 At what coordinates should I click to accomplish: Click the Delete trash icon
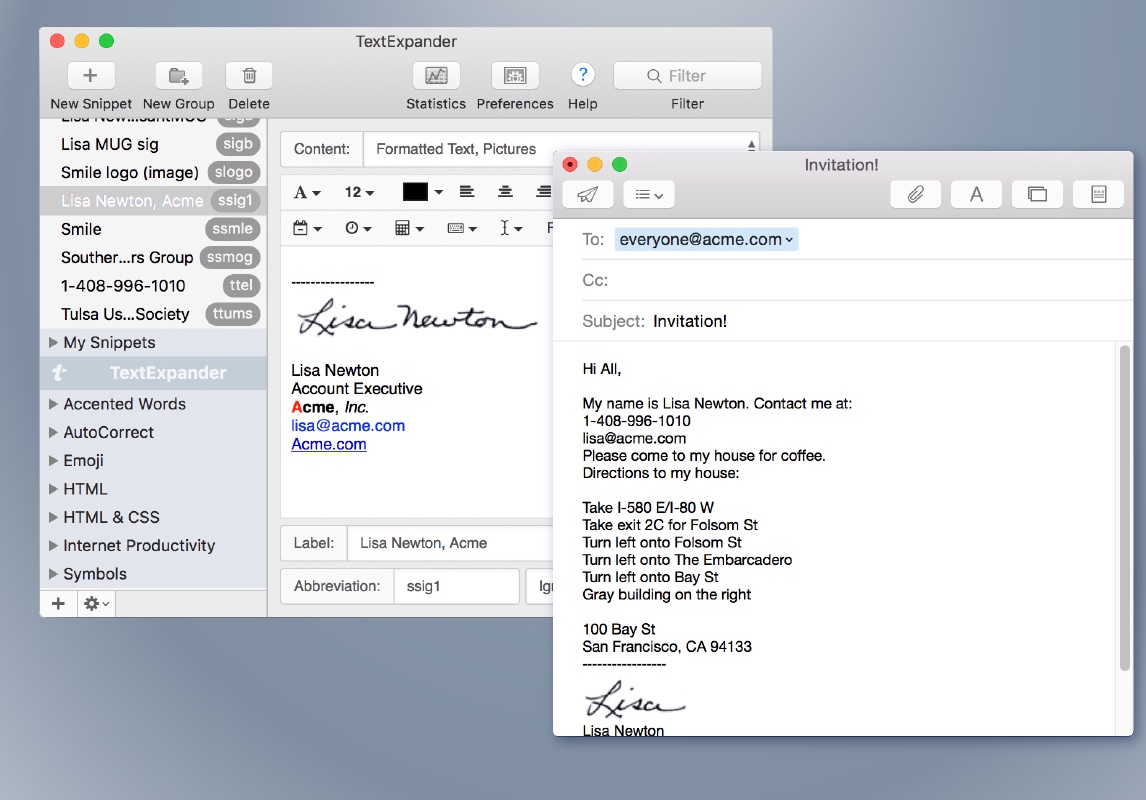[249, 76]
